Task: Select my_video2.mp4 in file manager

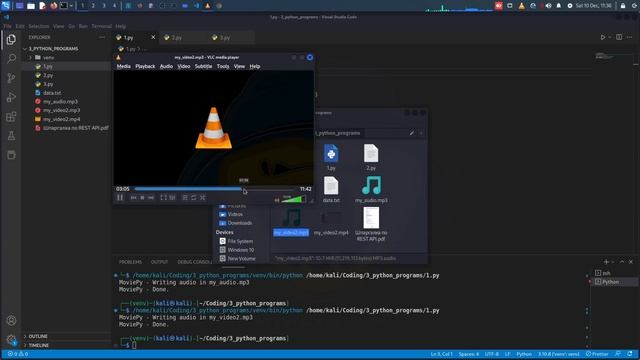Action: click(x=331, y=222)
